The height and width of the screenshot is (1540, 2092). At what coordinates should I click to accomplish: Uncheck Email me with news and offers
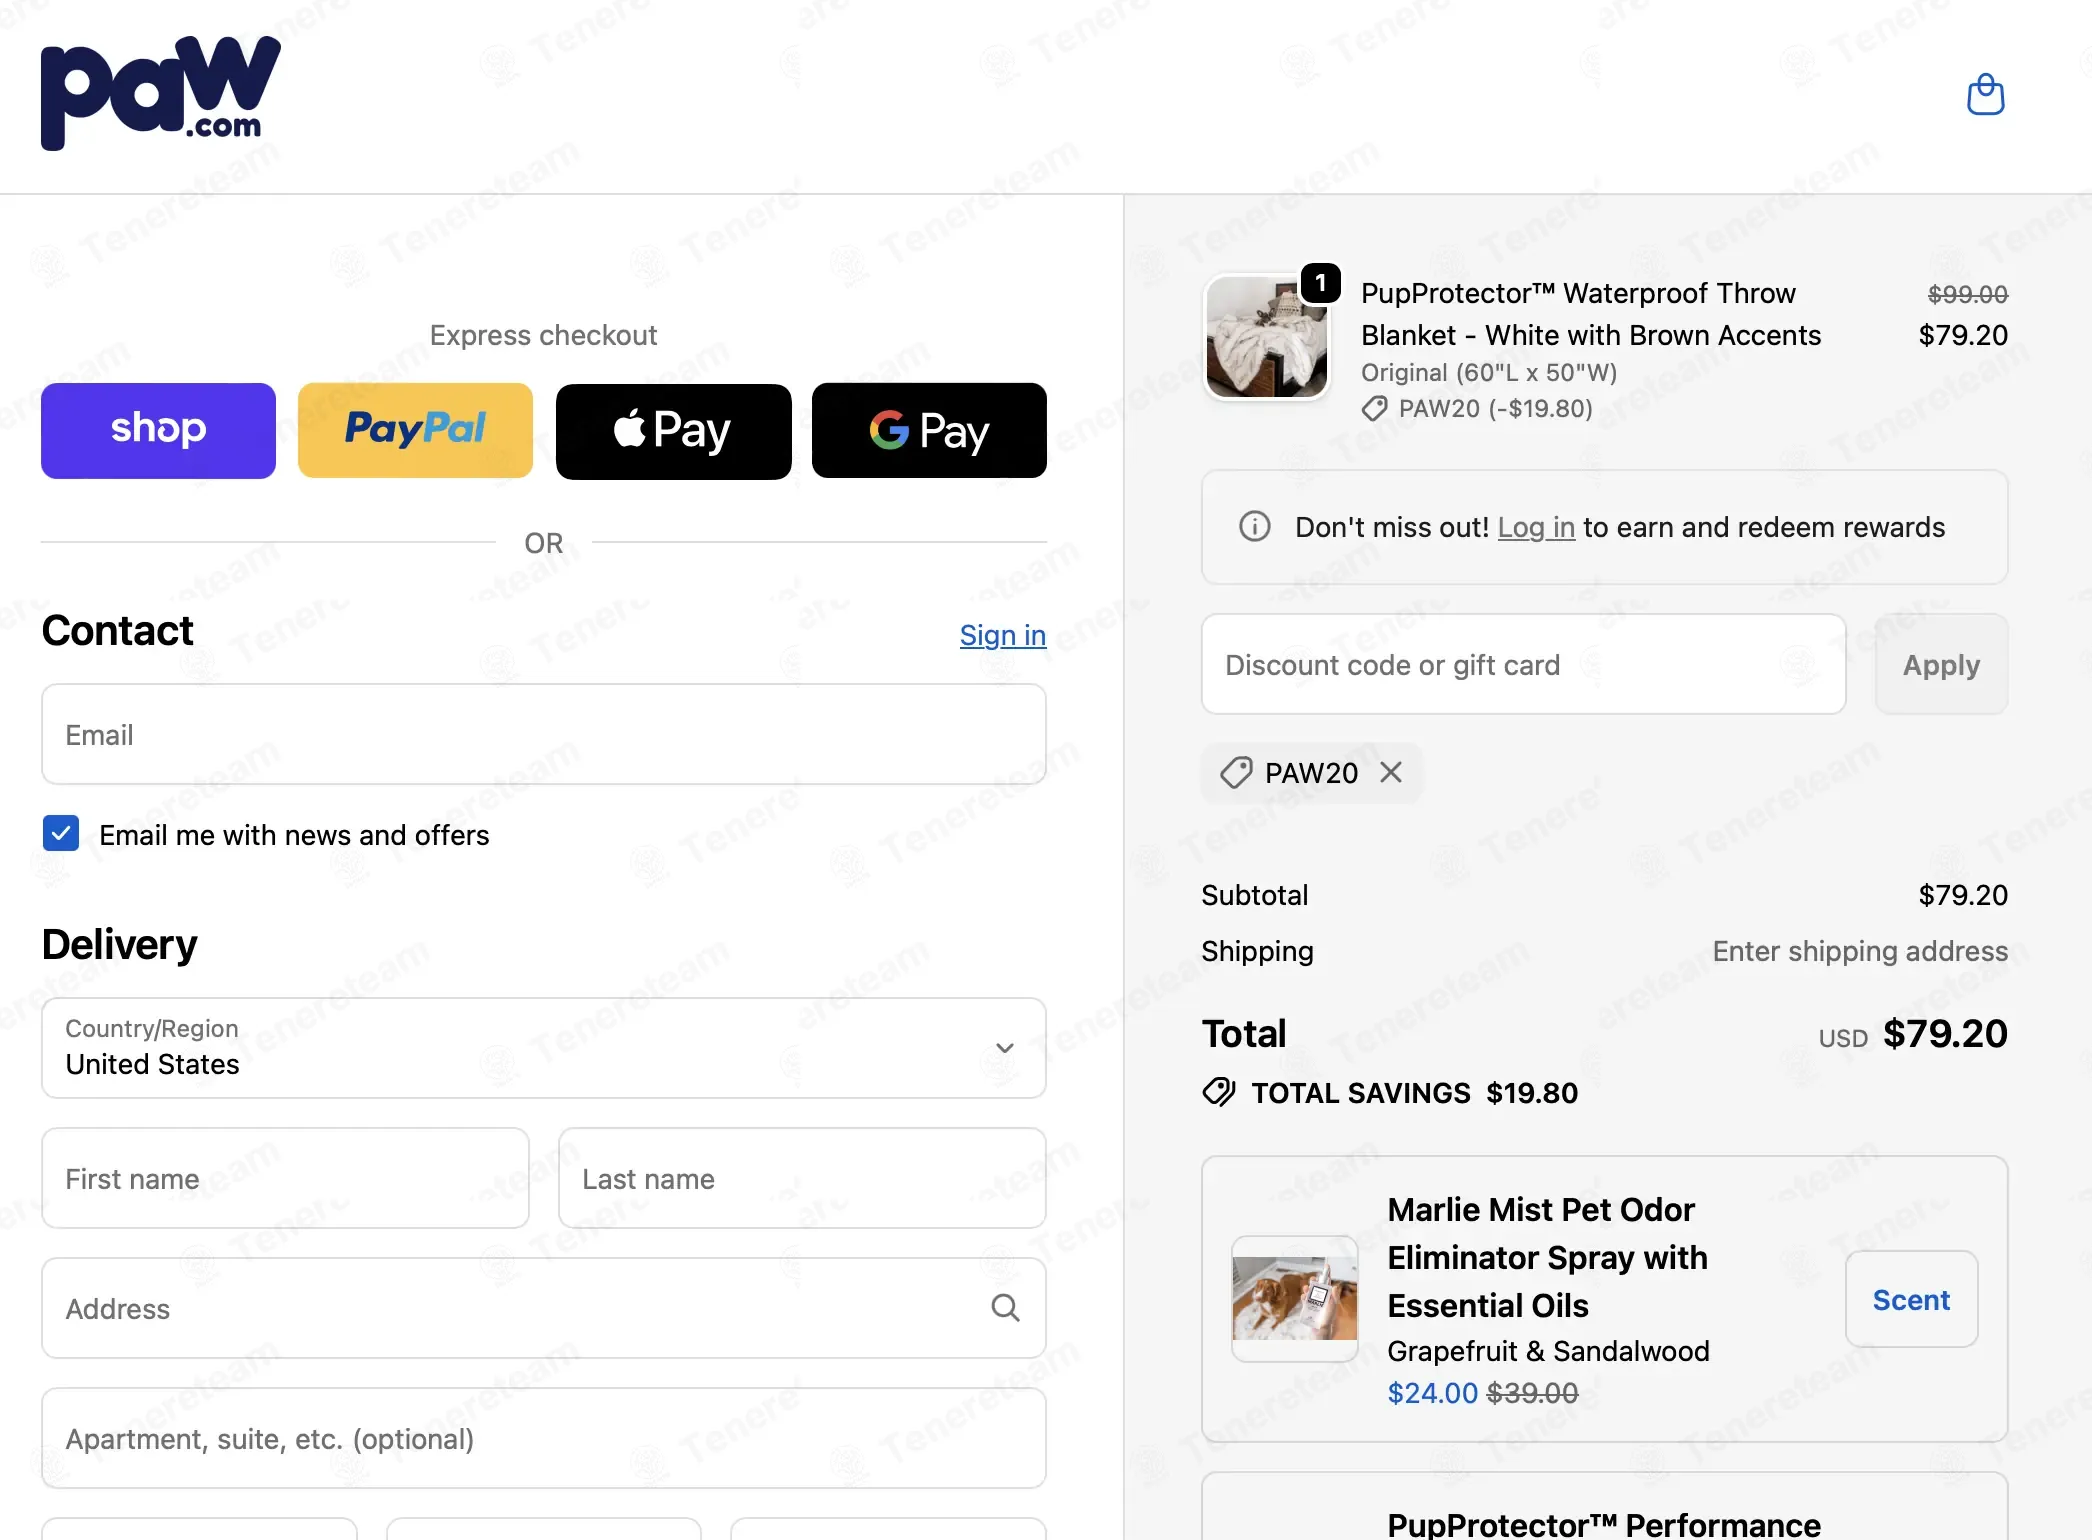coord(61,833)
